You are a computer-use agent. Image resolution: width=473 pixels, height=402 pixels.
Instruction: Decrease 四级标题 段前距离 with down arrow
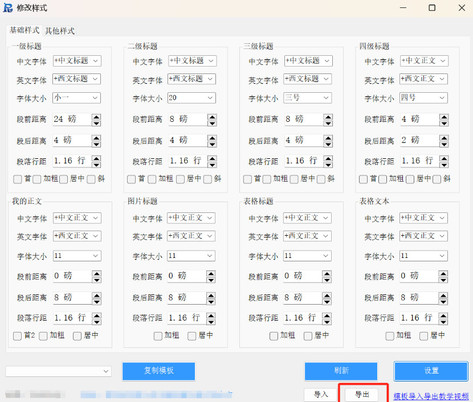[x=444, y=123]
